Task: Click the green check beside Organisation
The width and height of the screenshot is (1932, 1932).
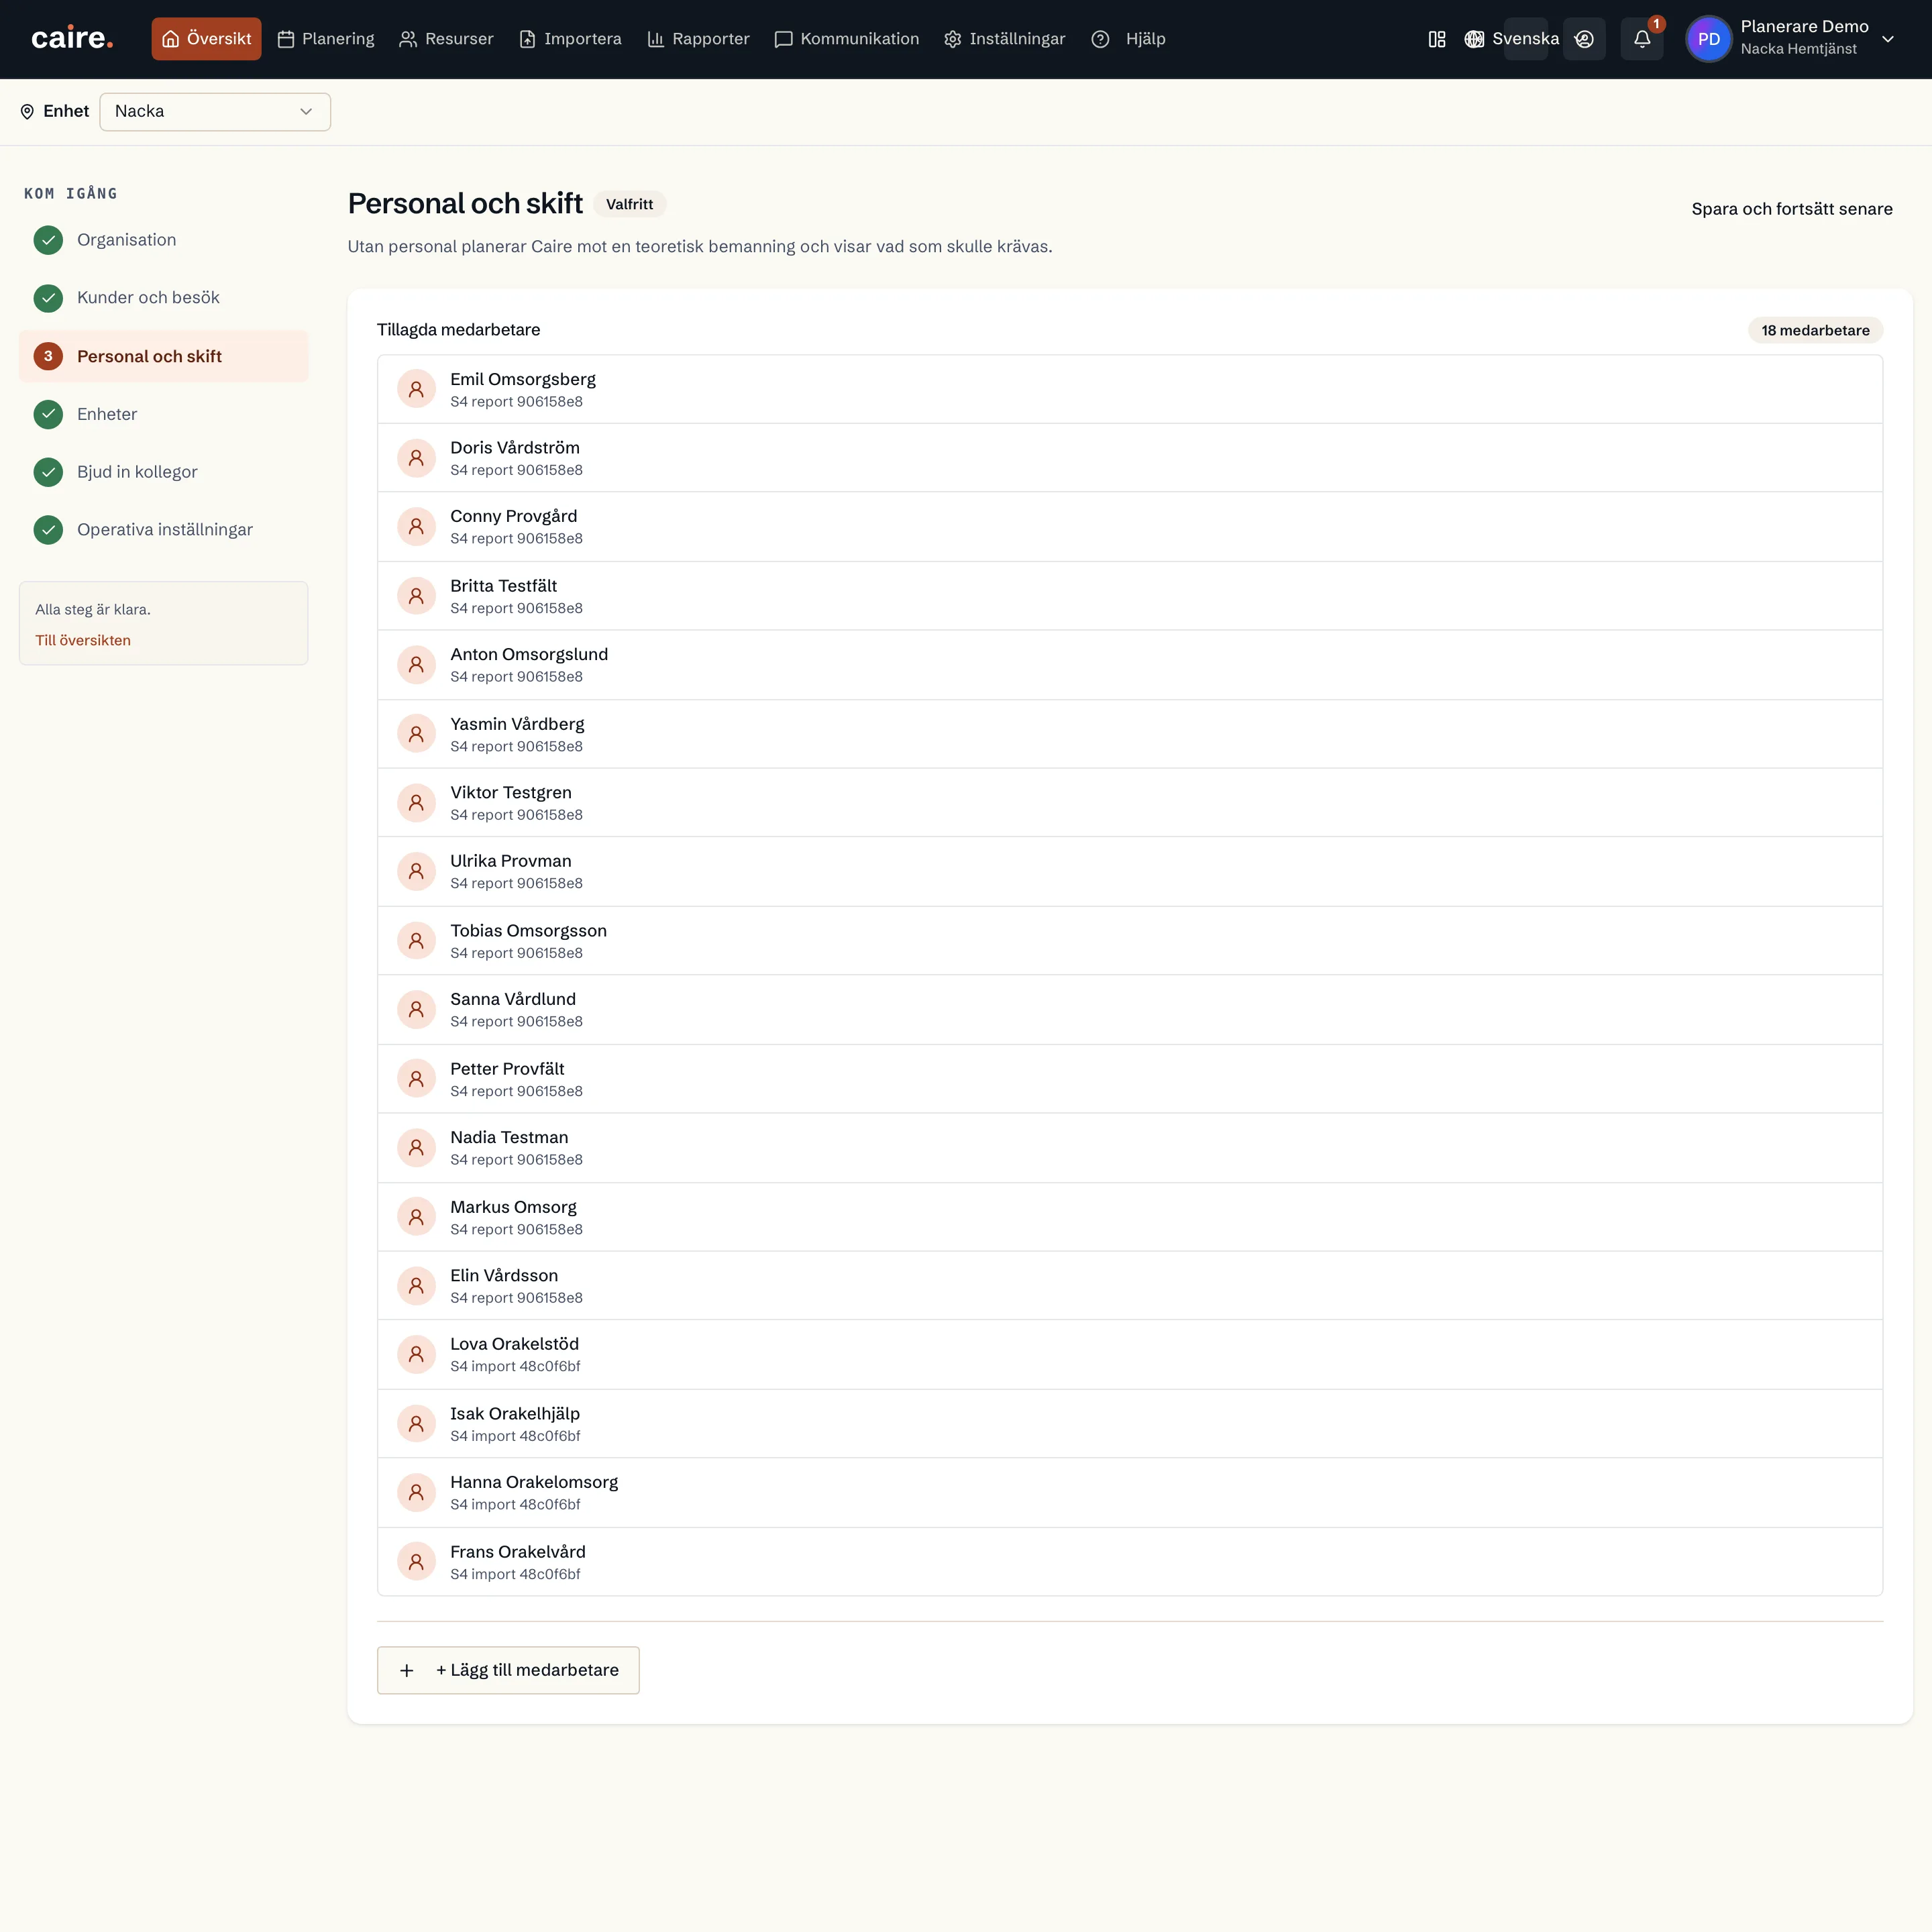Action: click(x=48, y=240)
